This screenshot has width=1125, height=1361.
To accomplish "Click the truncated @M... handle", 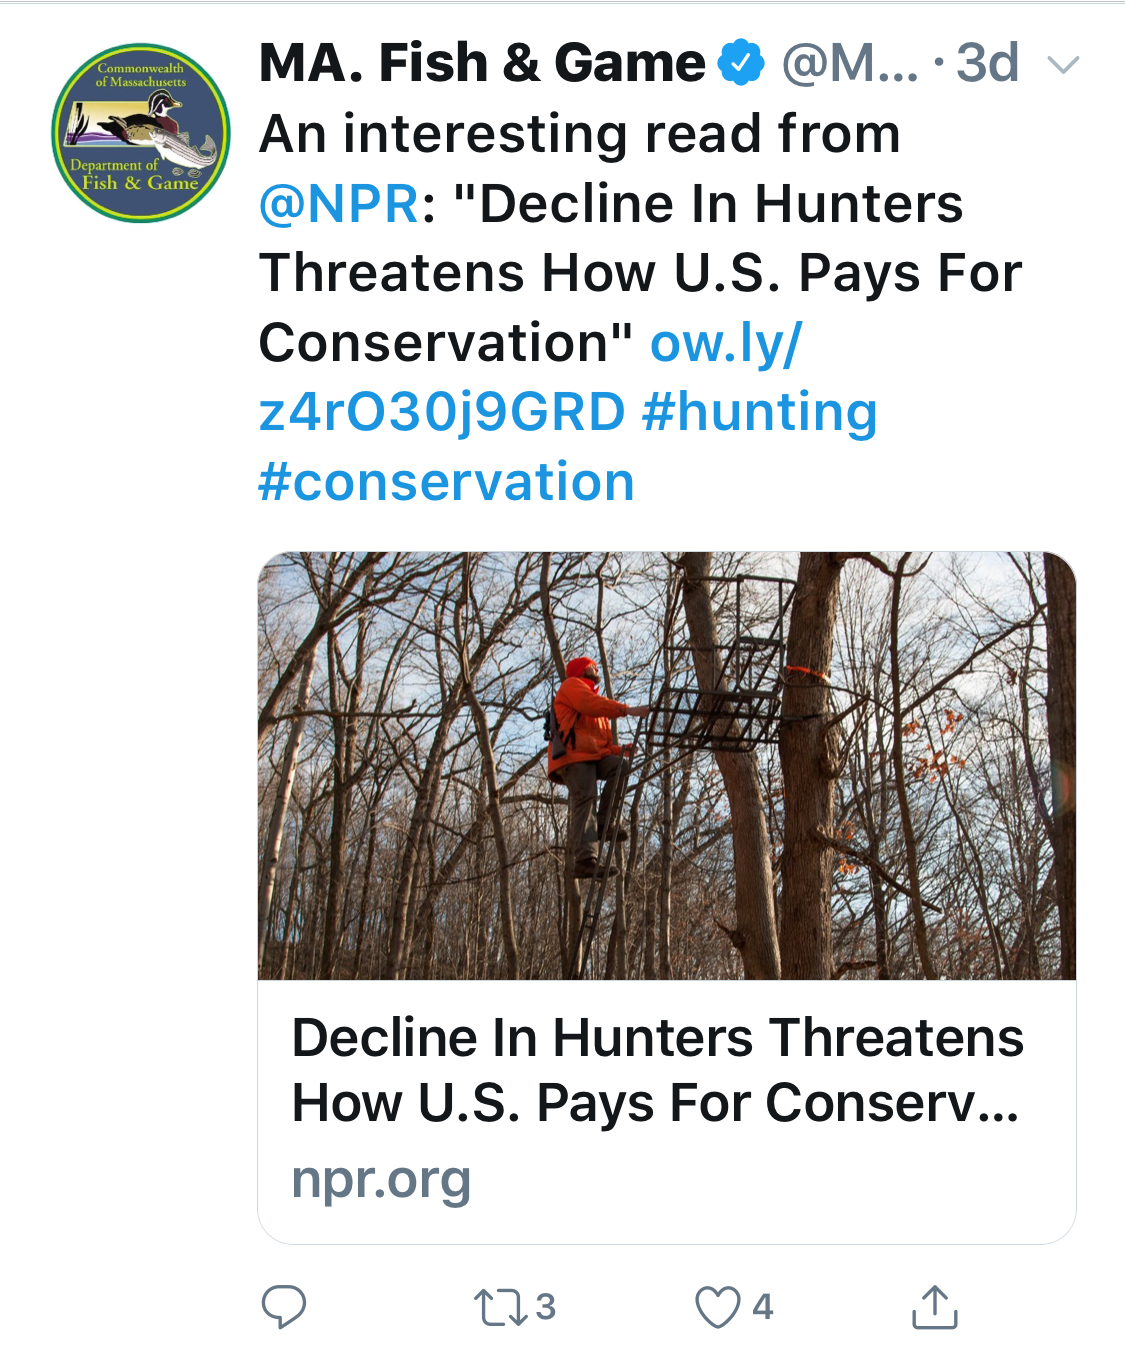I will tap(849, 63).
